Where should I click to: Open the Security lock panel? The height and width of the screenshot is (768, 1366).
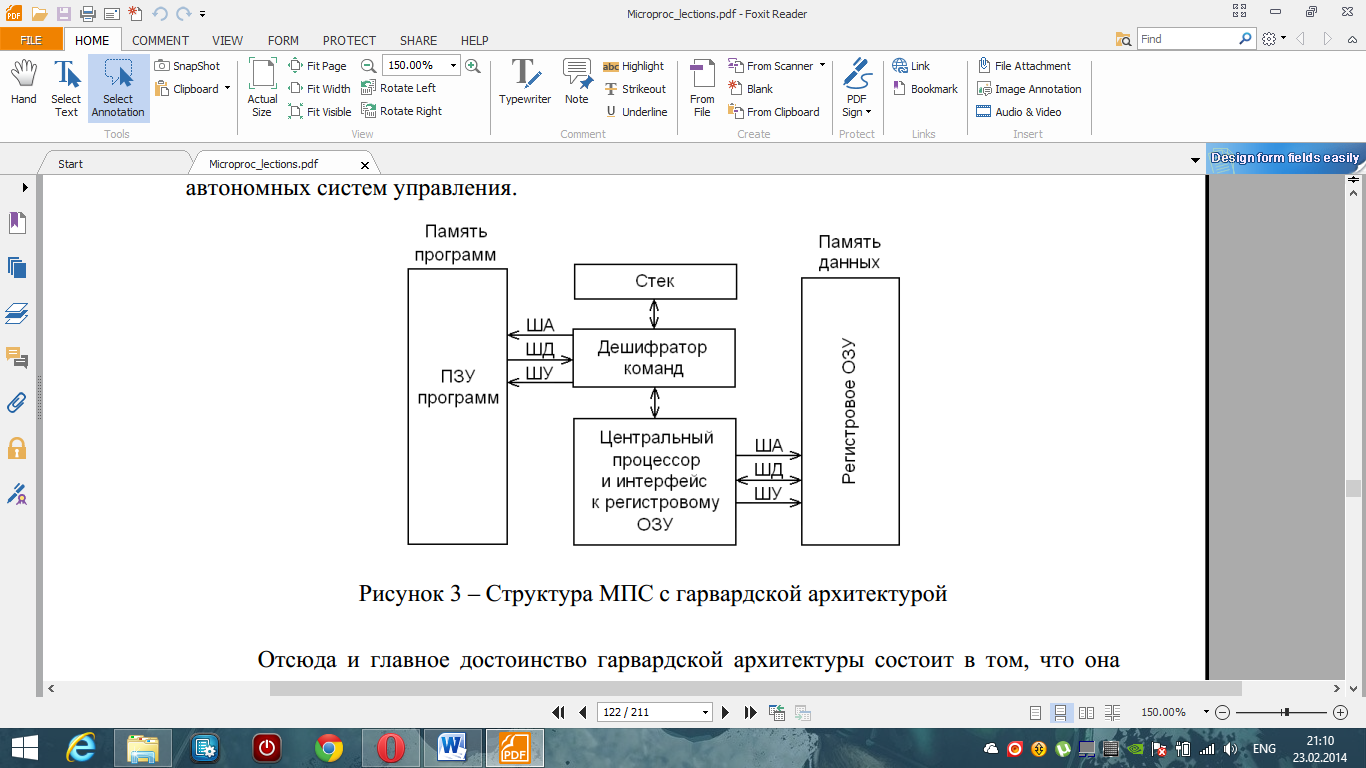(17, 447)
